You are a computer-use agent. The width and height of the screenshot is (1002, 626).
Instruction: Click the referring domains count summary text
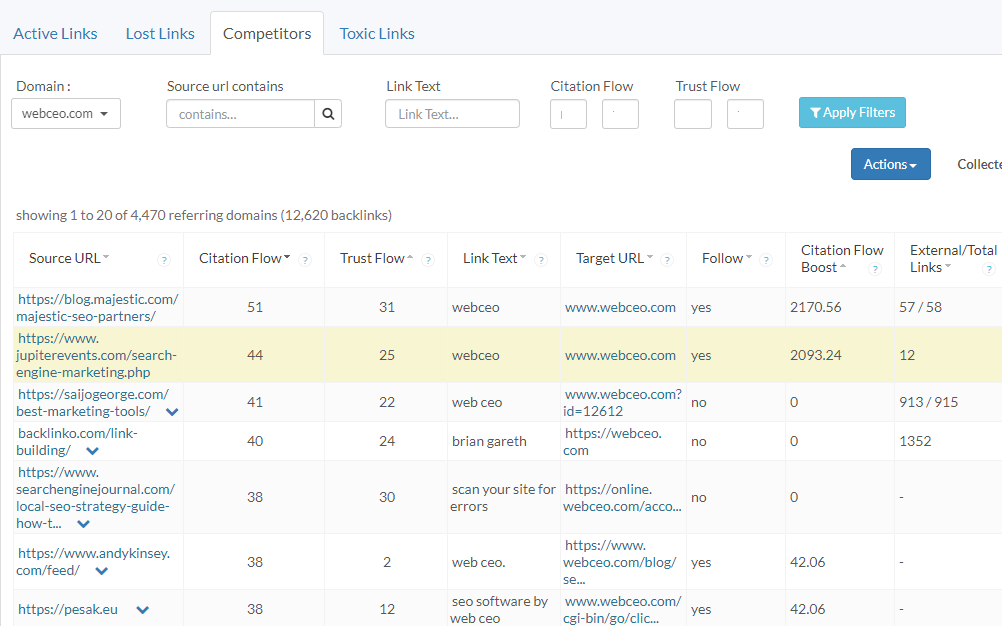pos(204,215)
